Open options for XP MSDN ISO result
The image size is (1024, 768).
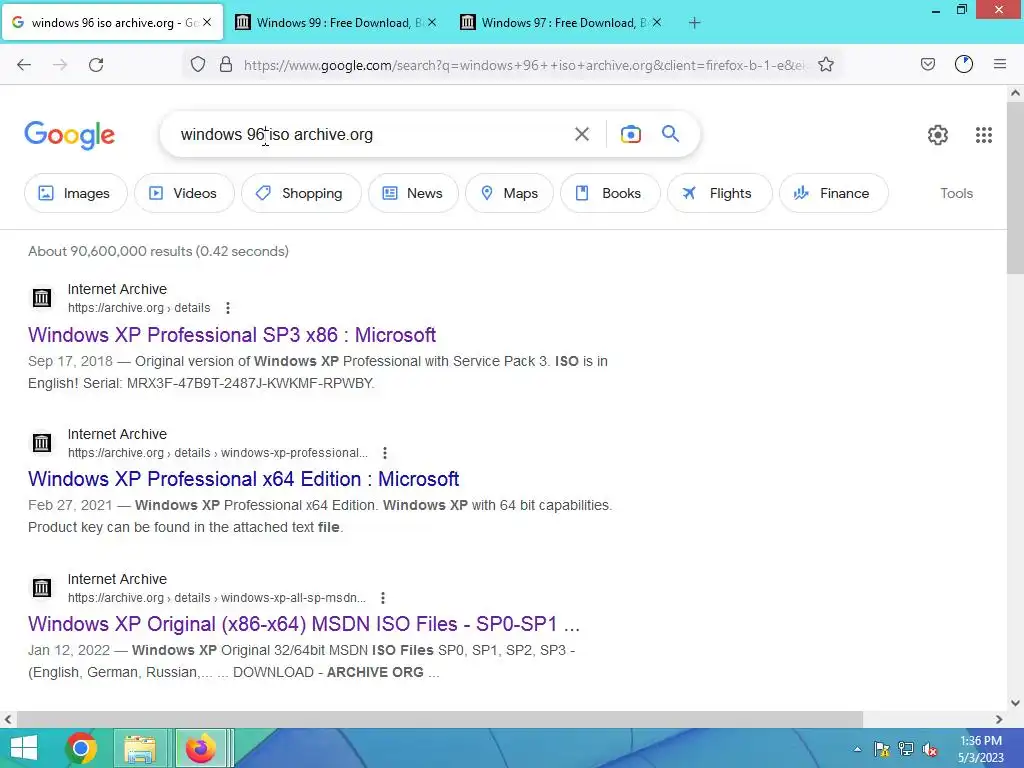coord(383,598)
